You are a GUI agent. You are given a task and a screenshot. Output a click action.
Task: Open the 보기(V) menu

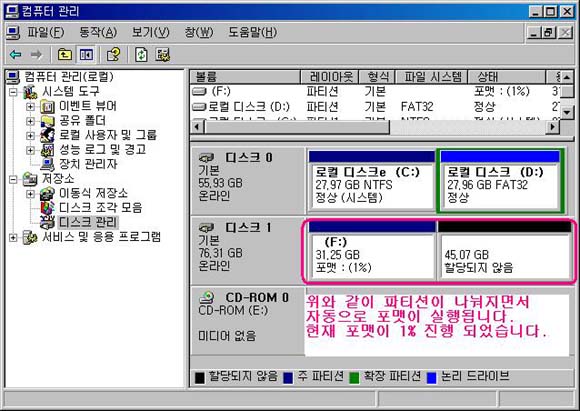pyautogui.click(x=151, y=33)
